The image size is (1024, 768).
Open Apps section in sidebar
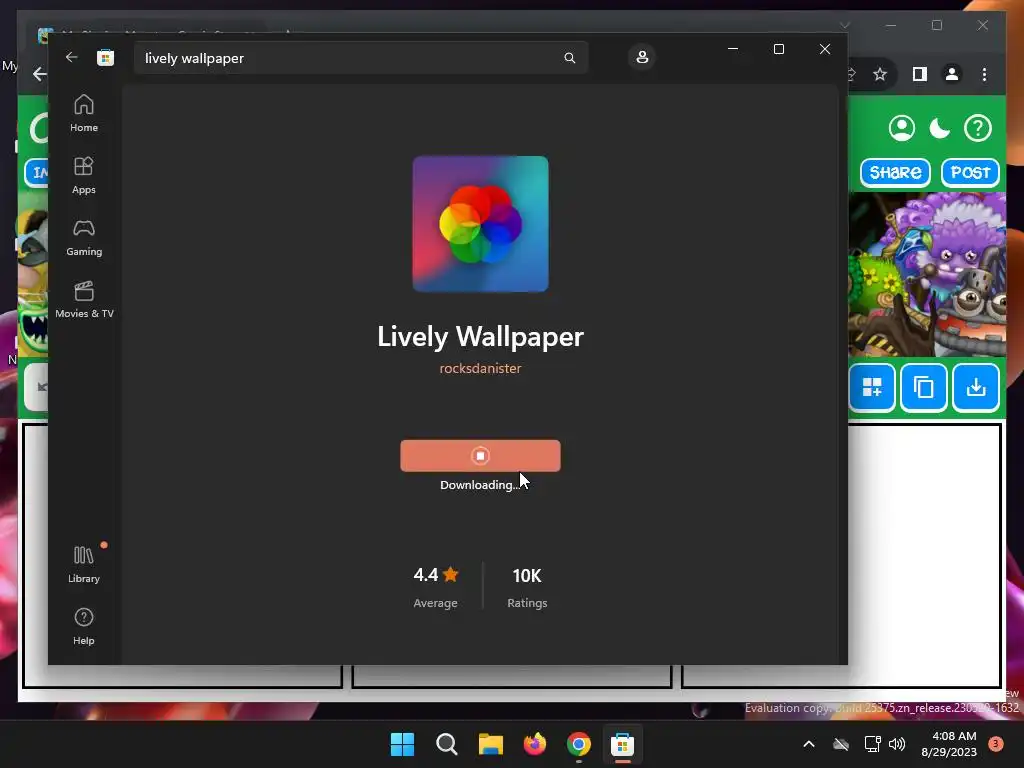point(84,176)
